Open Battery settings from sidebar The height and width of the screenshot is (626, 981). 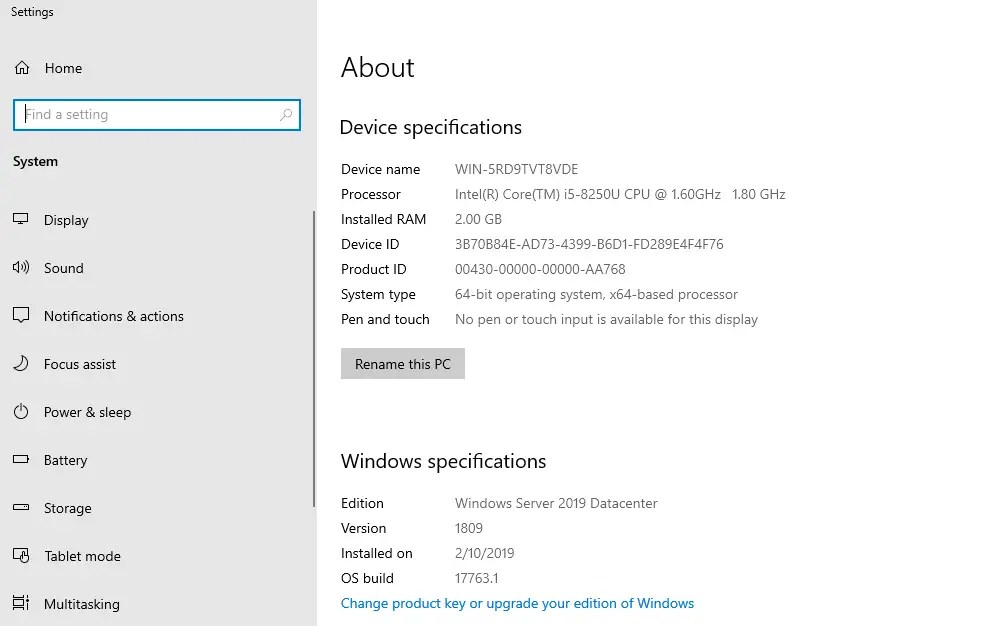[22, 460]
